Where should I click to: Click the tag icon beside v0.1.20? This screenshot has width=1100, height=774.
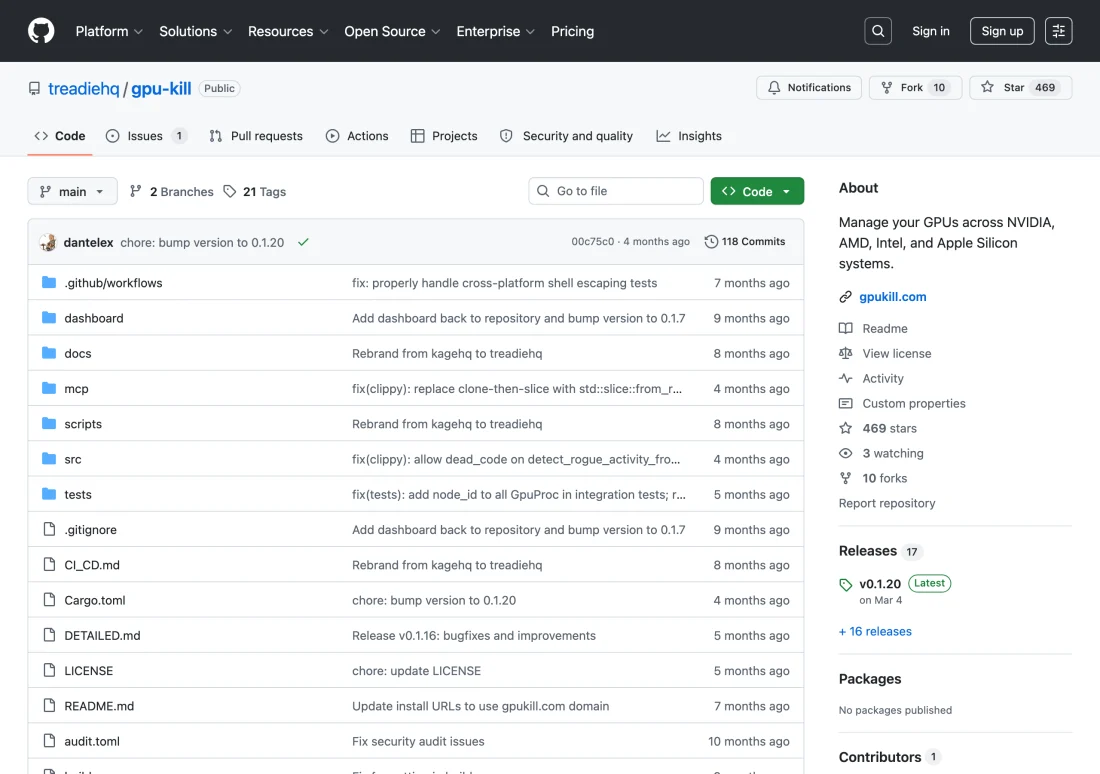point(845,585)
